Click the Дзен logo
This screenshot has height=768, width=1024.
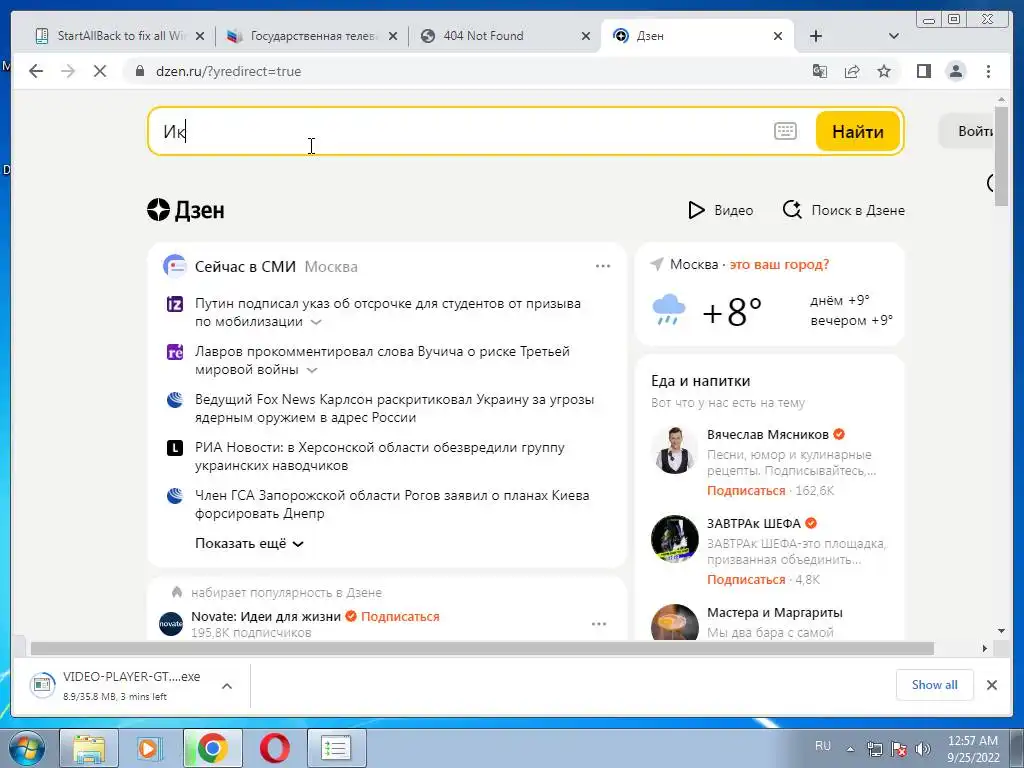pyautogui.click(x=186, y=210)
